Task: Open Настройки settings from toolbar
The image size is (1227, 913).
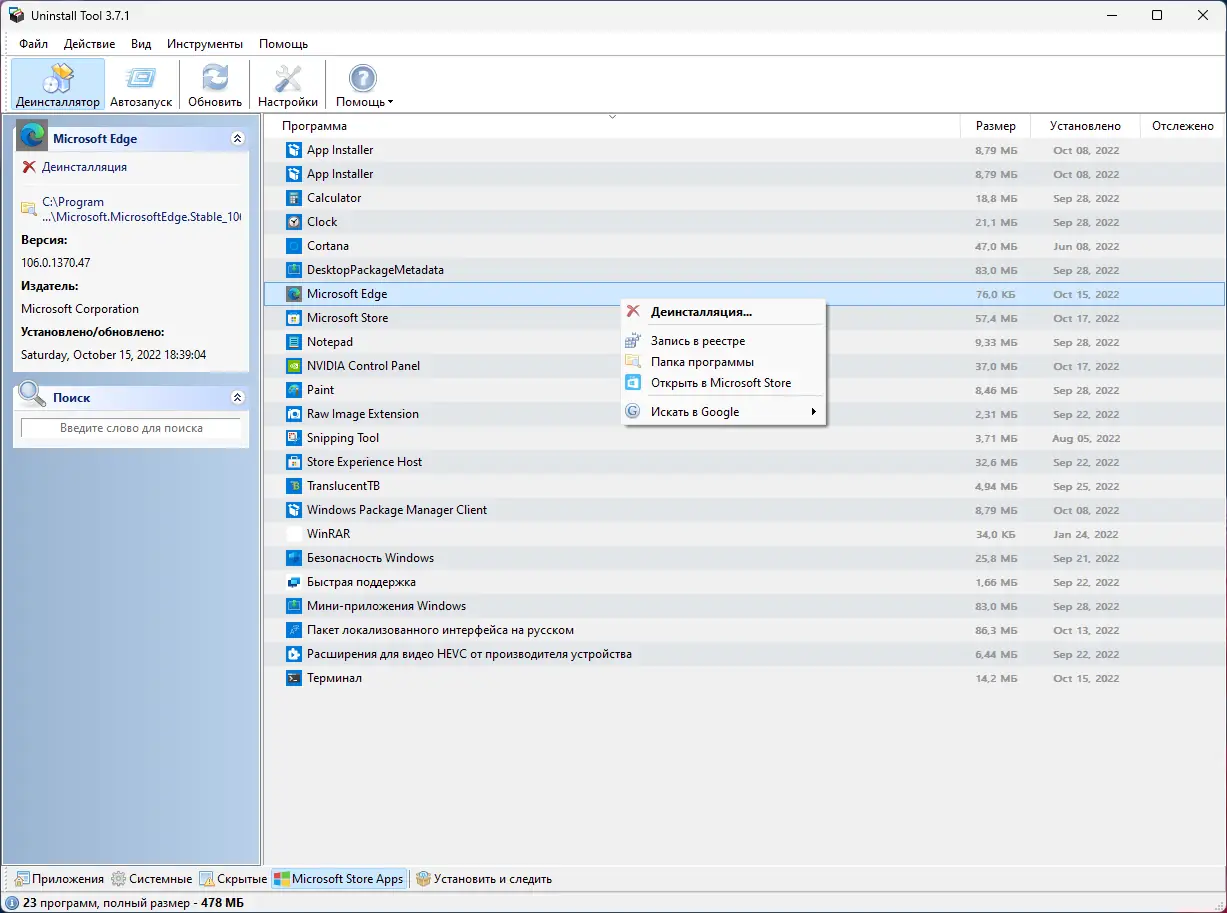Action: click(288, 84)
